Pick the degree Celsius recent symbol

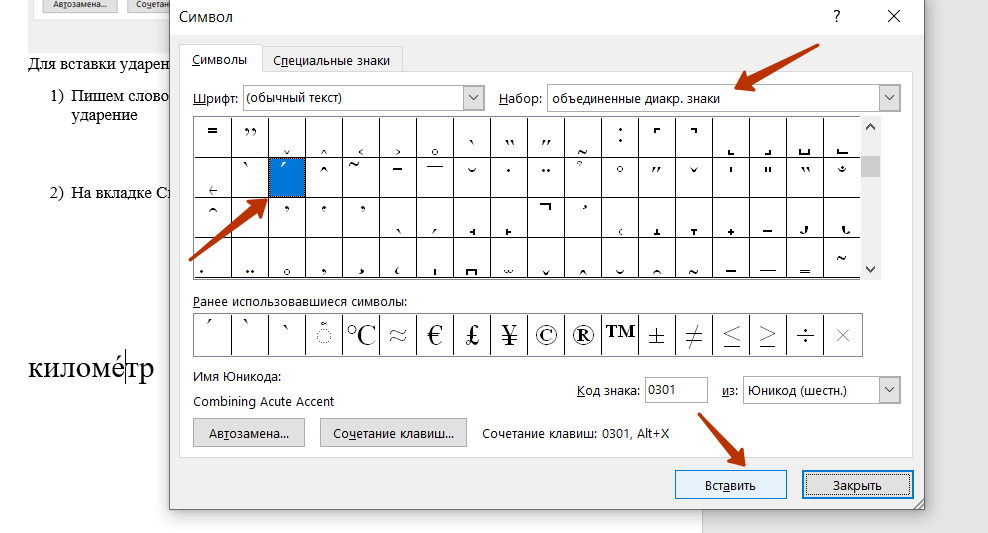pyautogui.click(x=361, y=335)
